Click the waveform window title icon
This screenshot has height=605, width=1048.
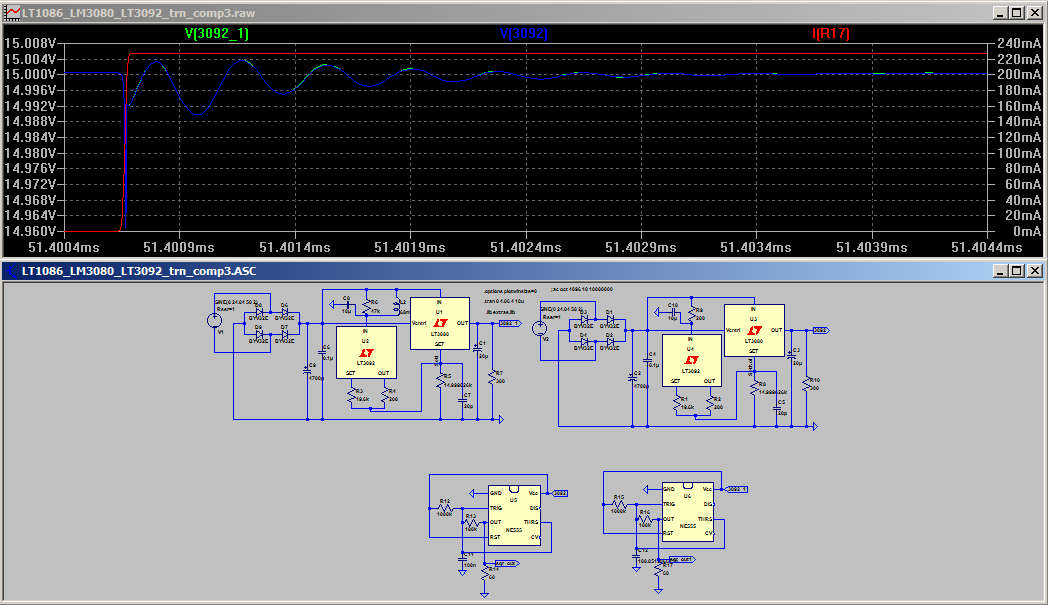pyautogui.click(x=12, y=13)
